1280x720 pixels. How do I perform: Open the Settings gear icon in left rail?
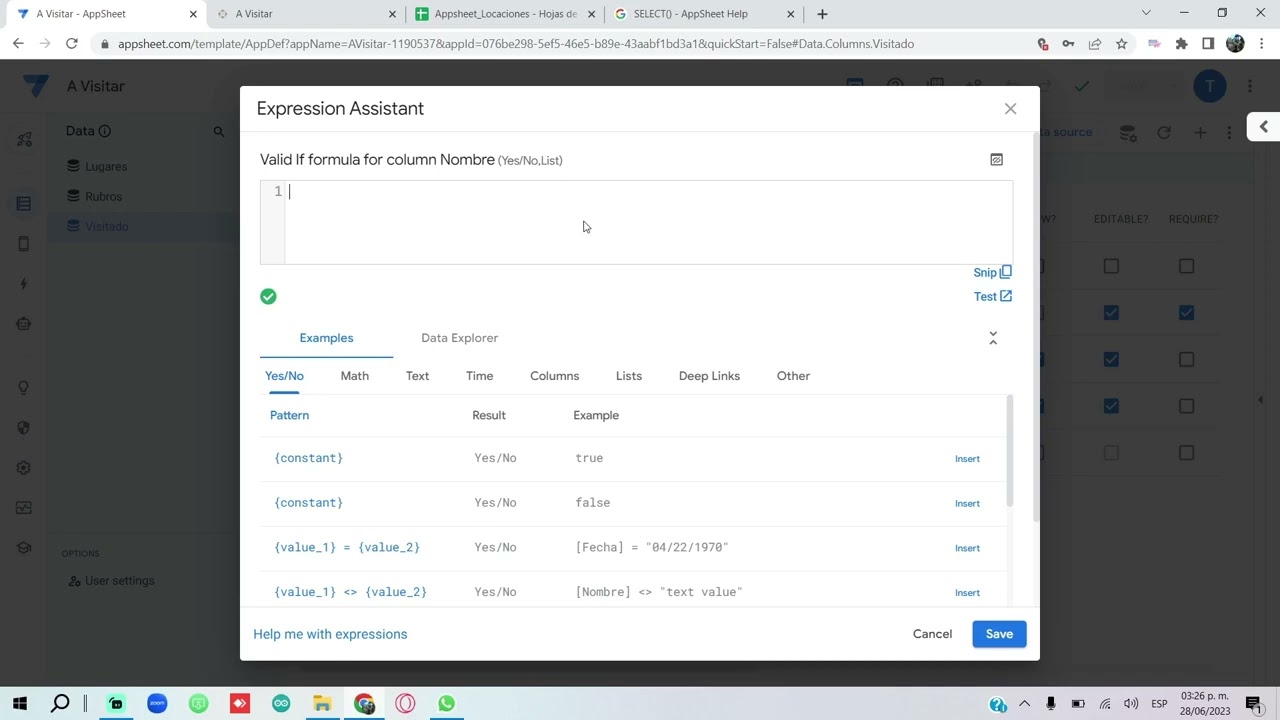23,468
